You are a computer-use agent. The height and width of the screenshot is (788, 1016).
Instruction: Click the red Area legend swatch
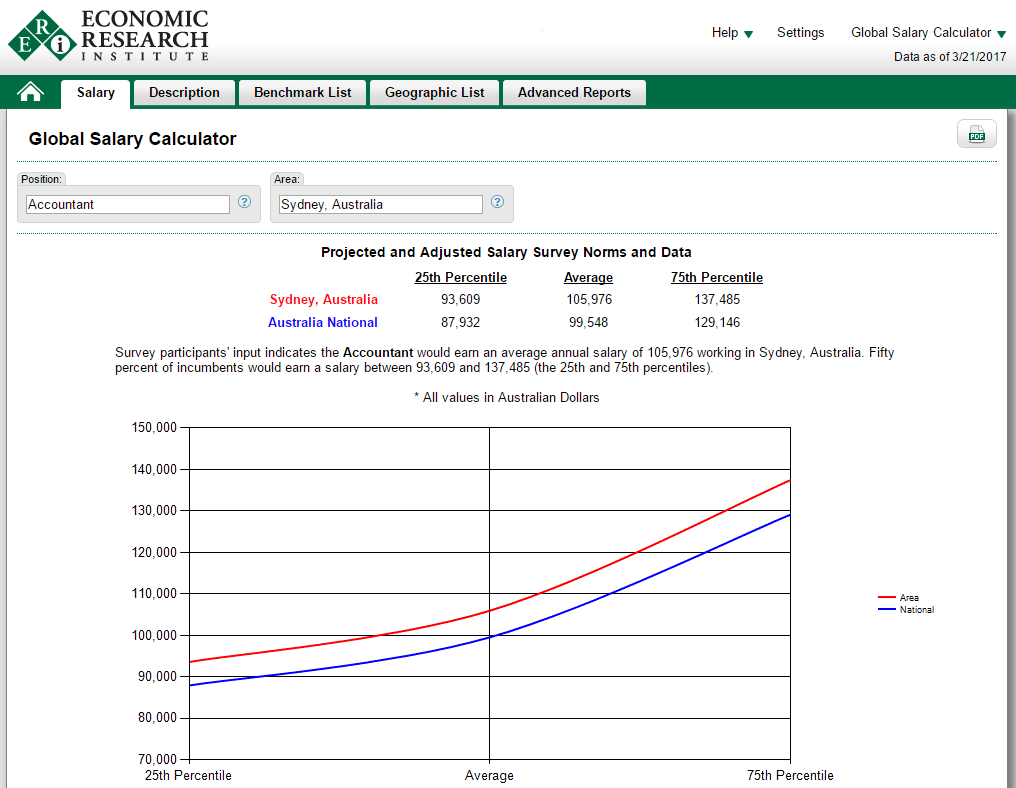pos(886,597)
